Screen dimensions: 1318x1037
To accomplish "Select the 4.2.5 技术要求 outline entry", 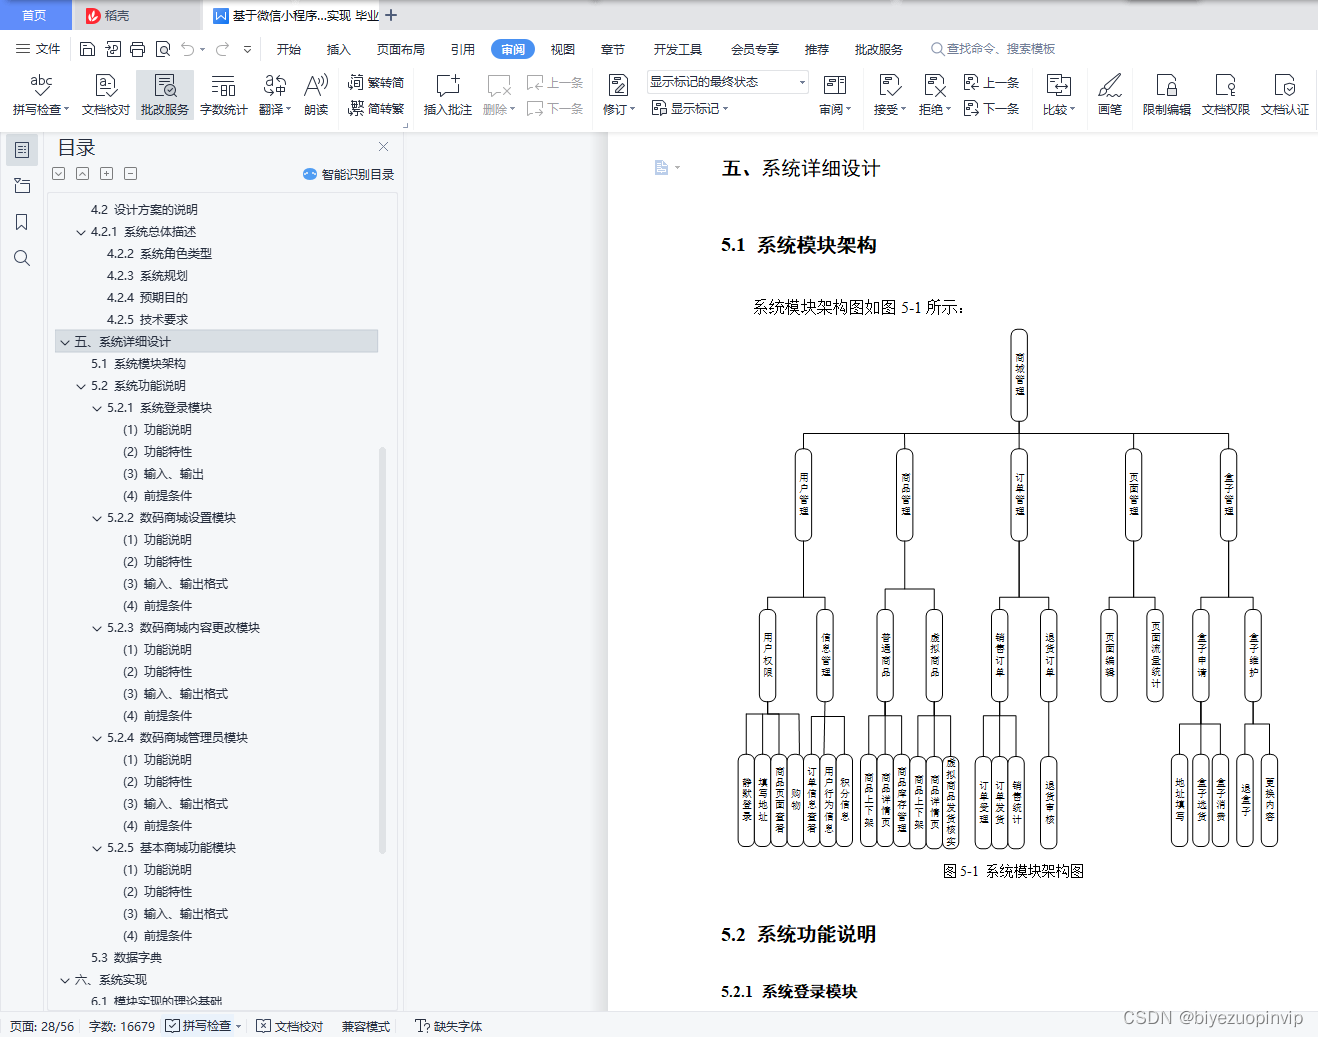I will click(148, 320).
